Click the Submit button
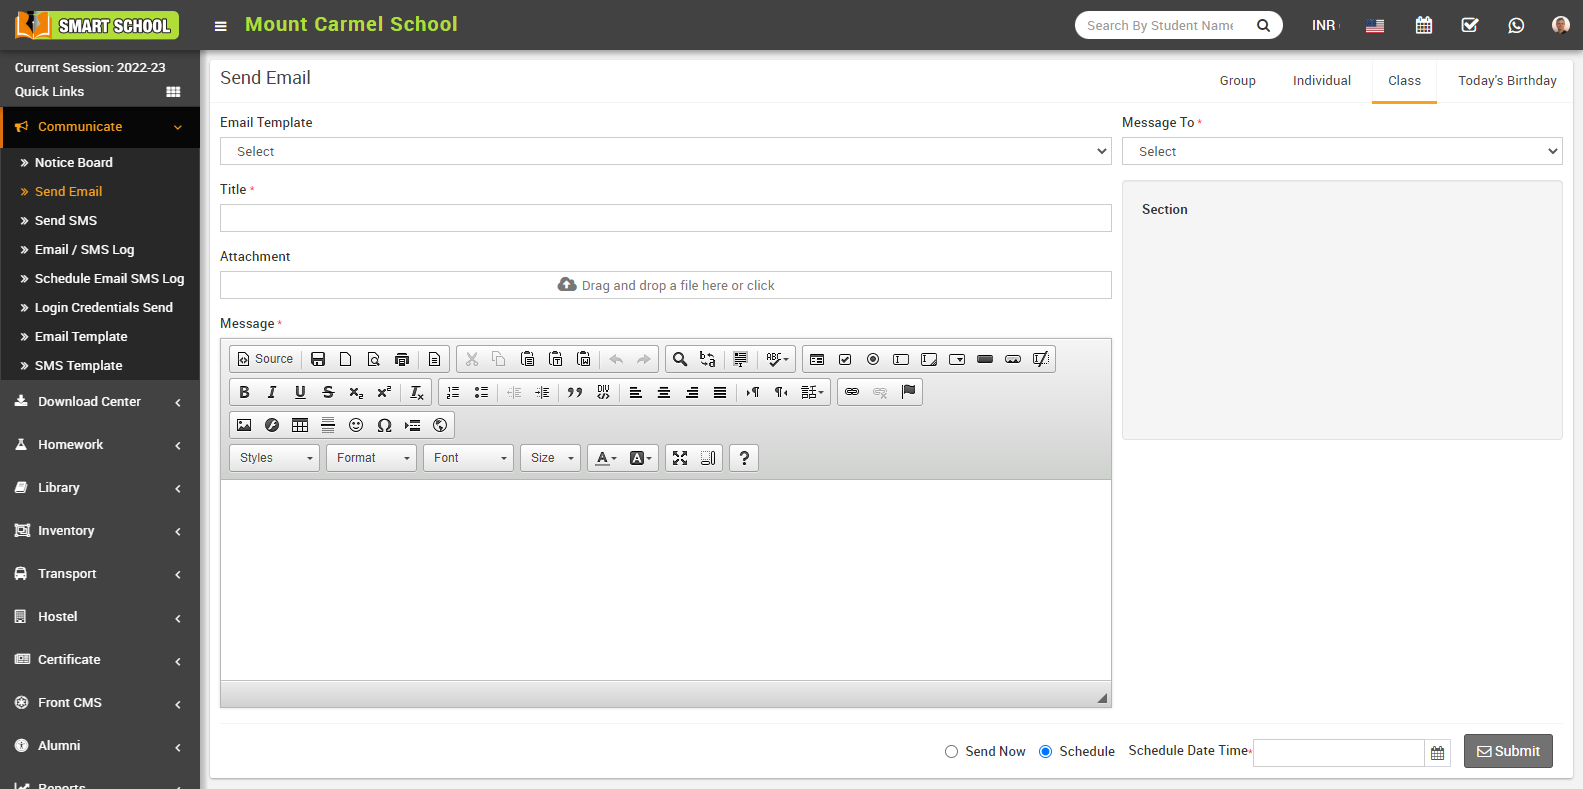The width and height of the screenshot is (1583, 789). pos(1507,751)
